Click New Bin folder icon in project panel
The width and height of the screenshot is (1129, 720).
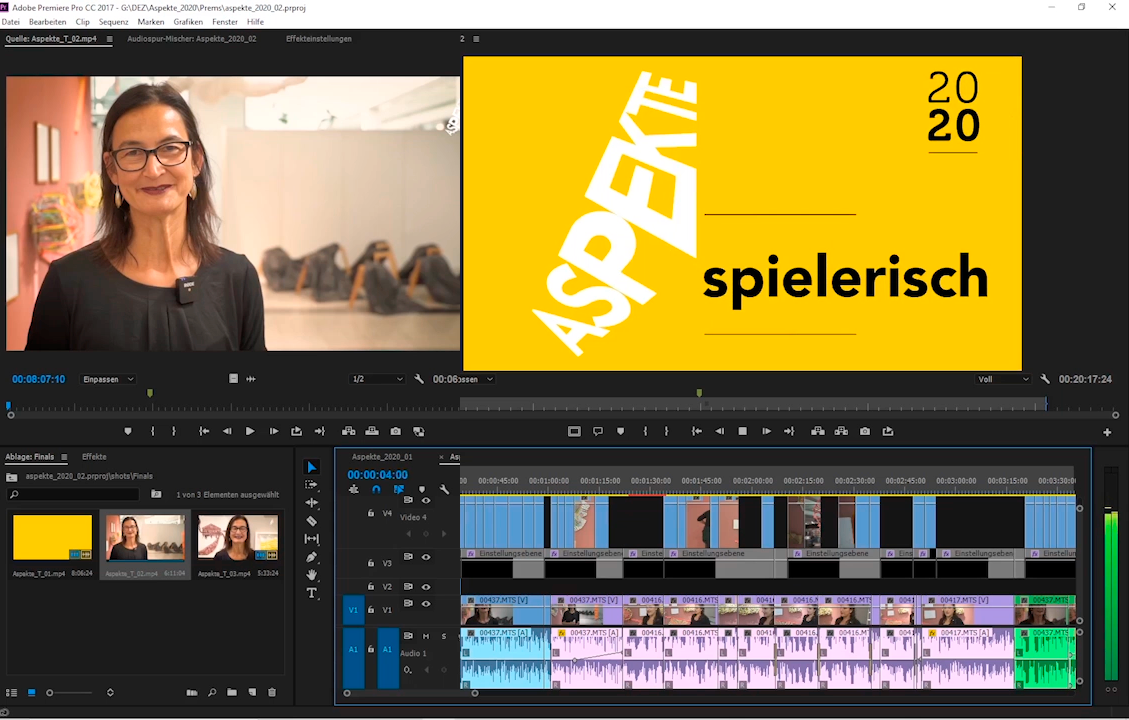(232, 693)
